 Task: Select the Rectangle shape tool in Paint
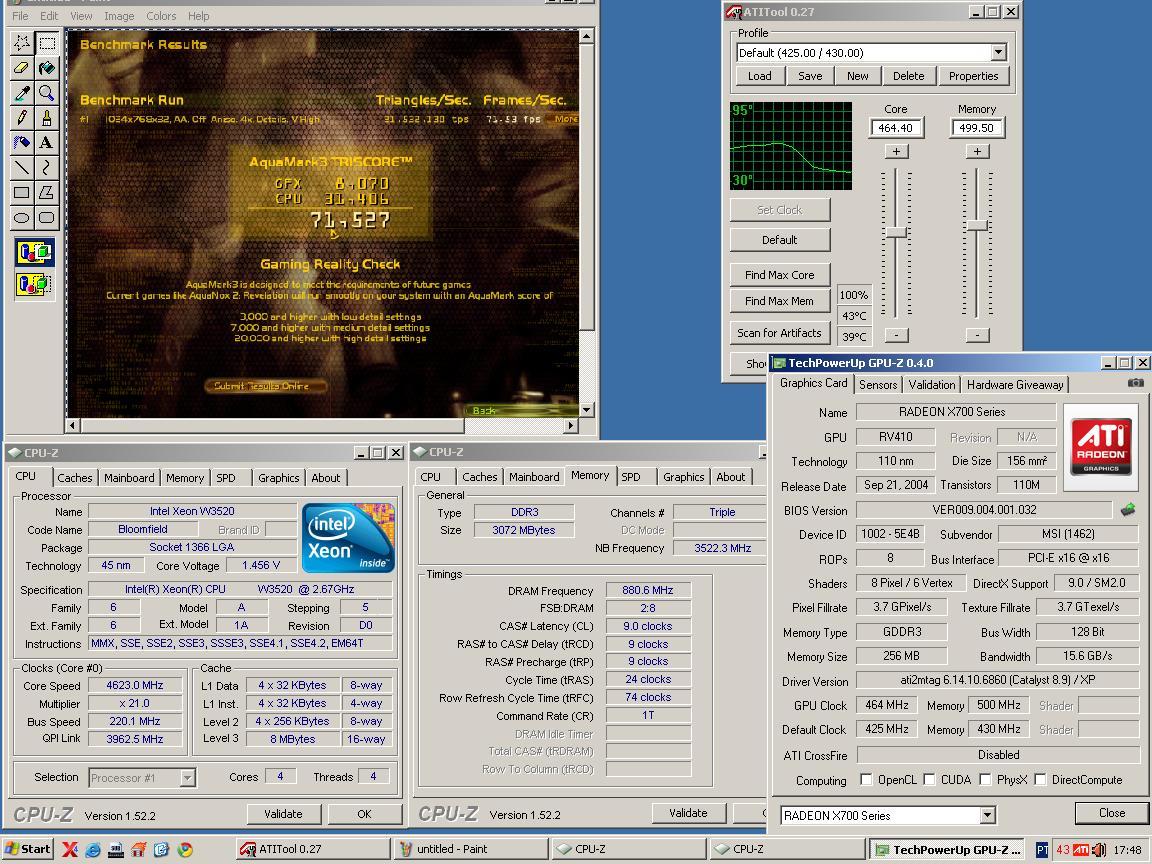coord(22,192)
